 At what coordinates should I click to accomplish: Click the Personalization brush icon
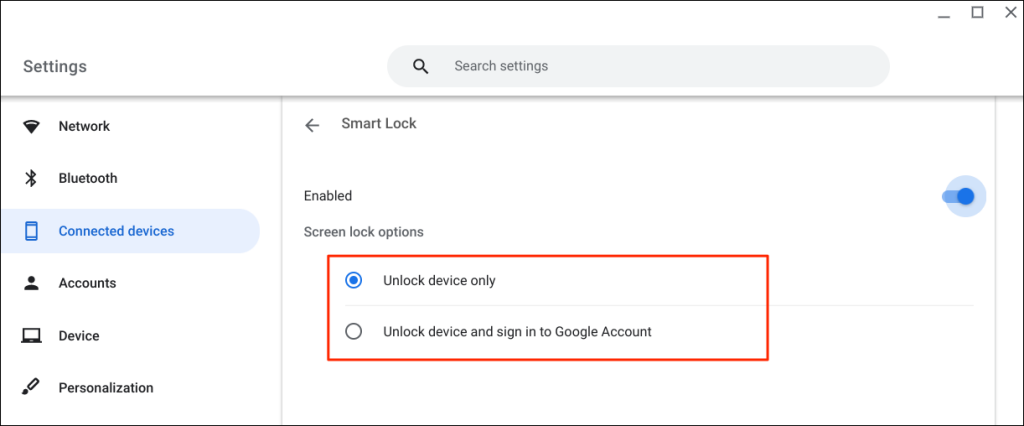(x=31, y=388)
